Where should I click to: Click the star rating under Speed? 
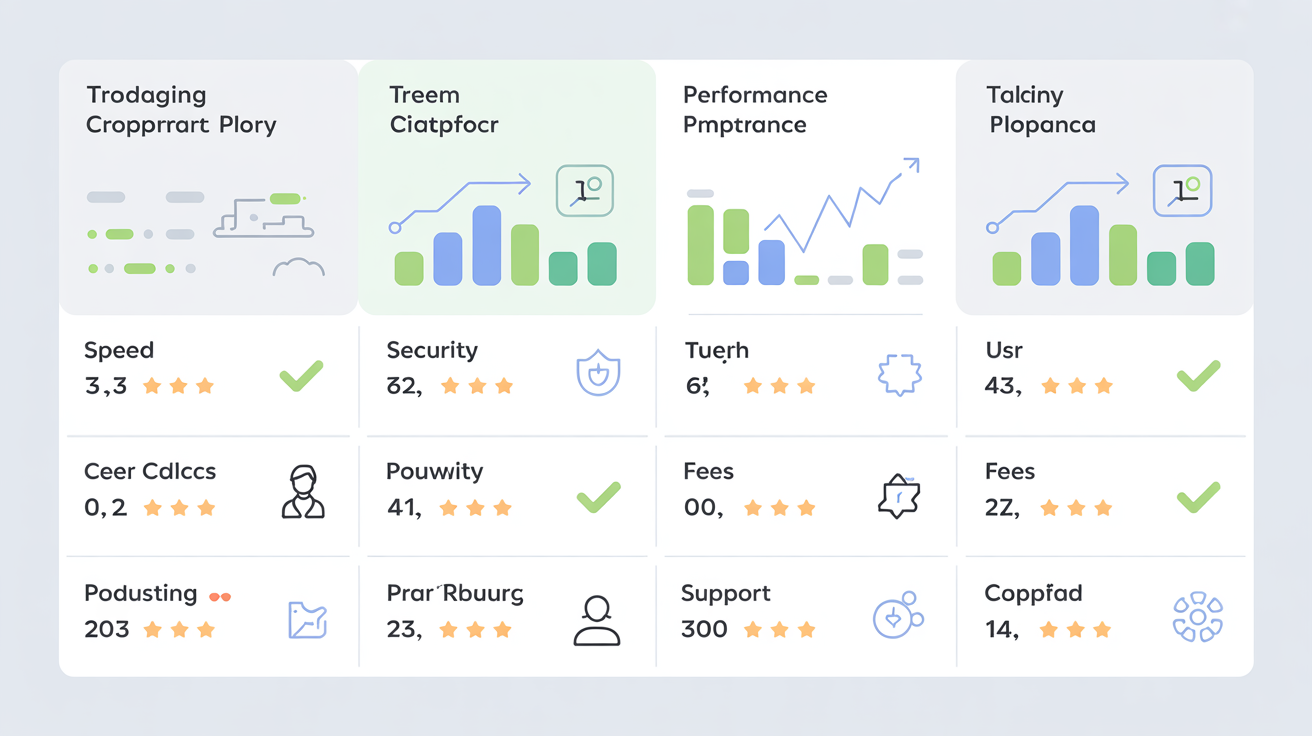(178, 386)
